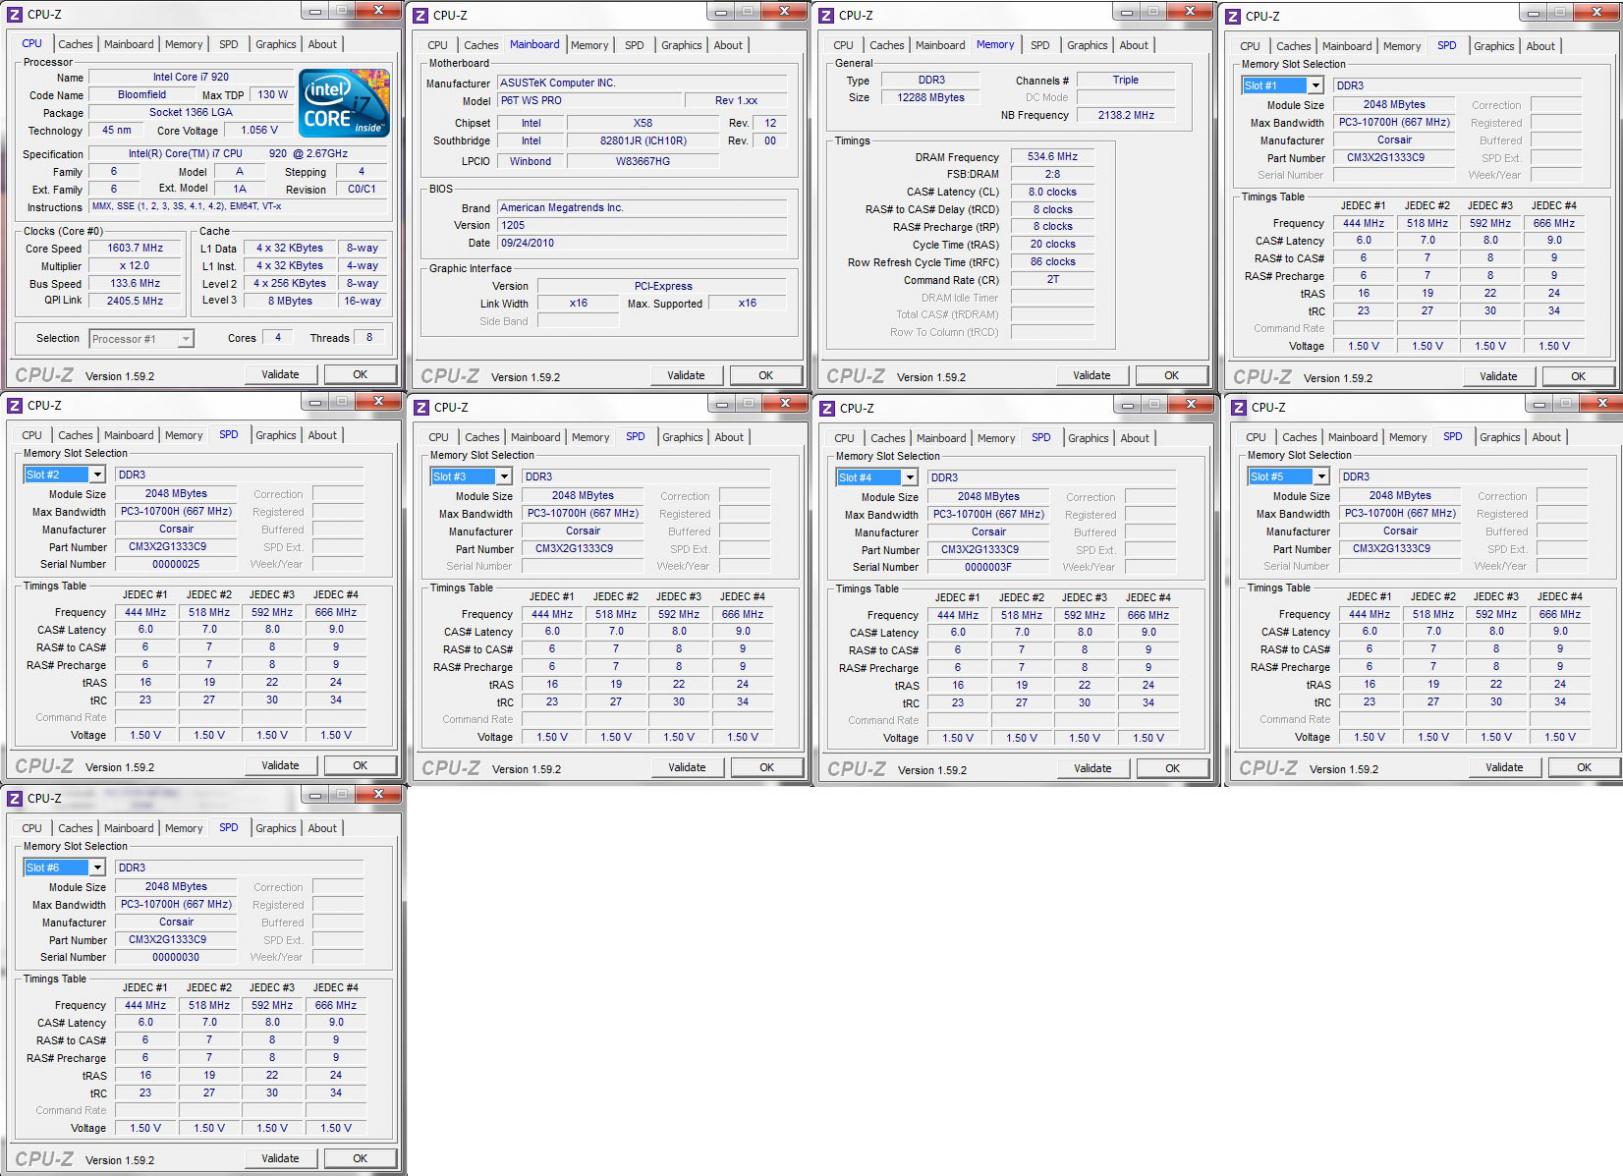Viewport: 1623px width, 1176px height.
Task: Click the CPU-Z title icon of the Slot #1 window
Action: coord(1233,16)
